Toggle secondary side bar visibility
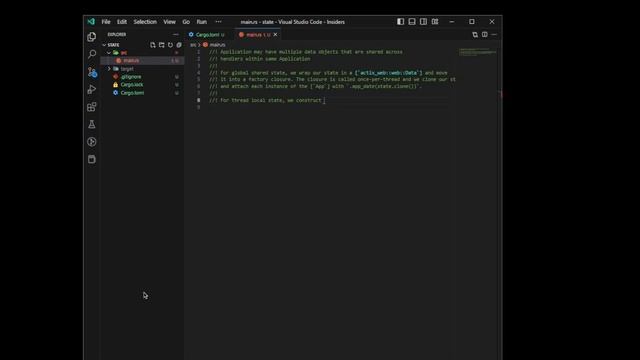 click(423, 22)
